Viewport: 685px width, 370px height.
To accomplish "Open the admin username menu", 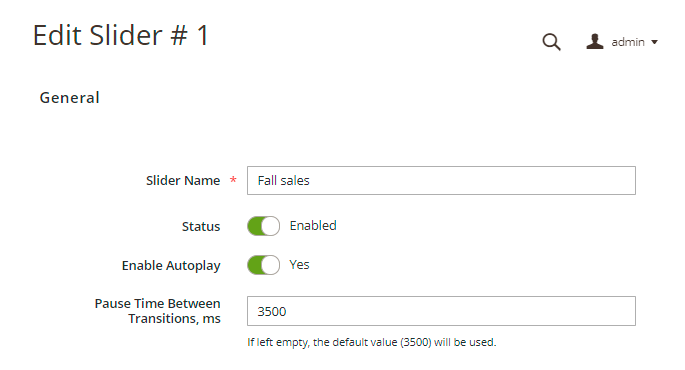I will [x=628, y=42].
